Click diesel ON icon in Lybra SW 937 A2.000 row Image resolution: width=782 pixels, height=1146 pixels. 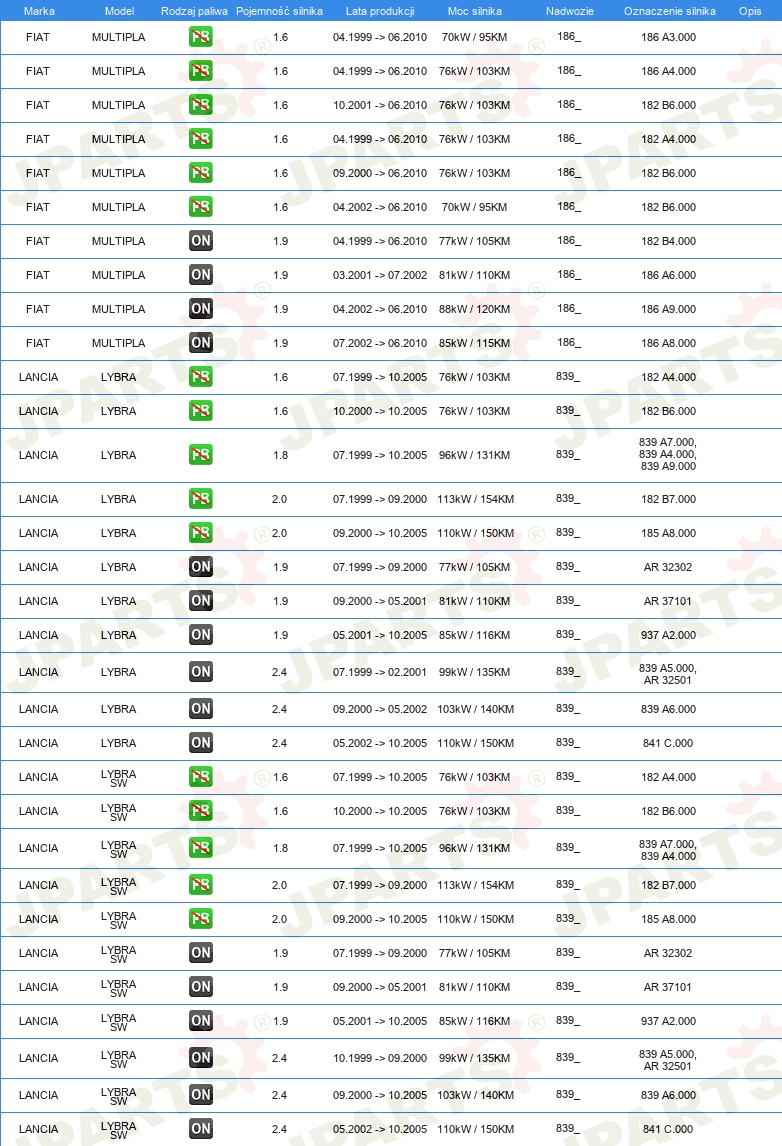pos(200,1020)
